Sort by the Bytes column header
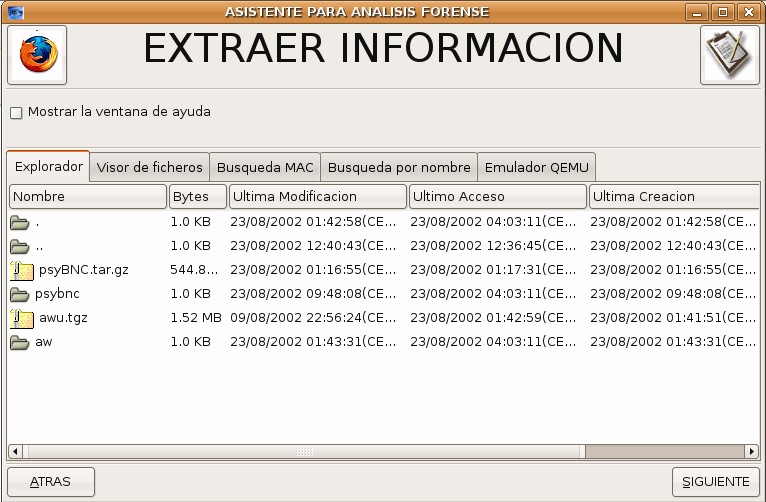This screenshot has height=502, width=766. click(x=197, y=197)
